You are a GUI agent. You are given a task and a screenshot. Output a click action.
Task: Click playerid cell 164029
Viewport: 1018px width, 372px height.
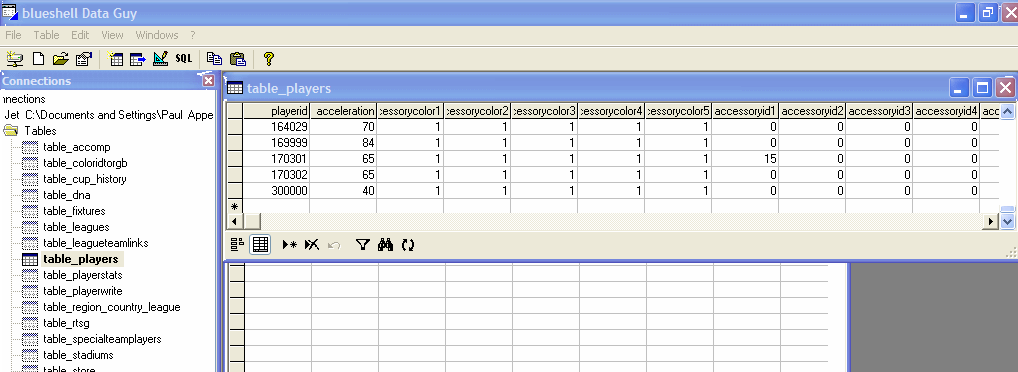[x=277, y=127]
